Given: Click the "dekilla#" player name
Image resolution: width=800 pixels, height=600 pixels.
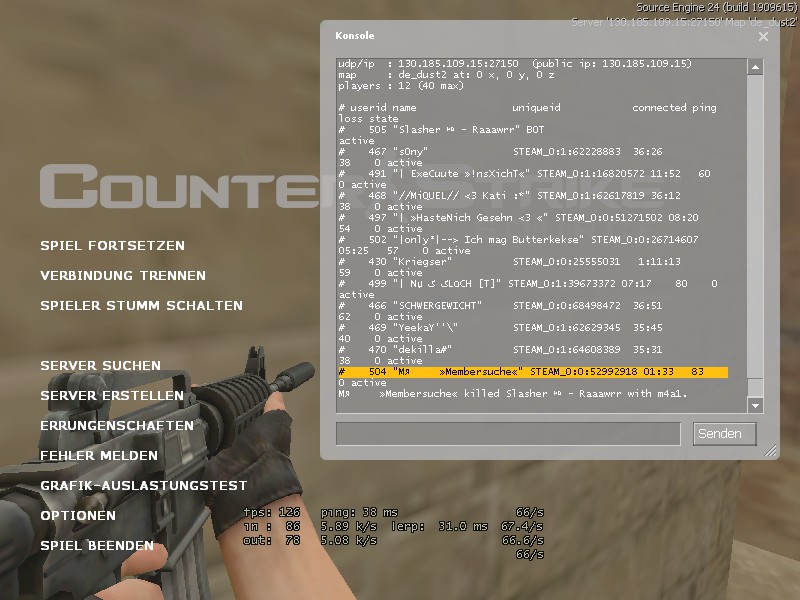Looking at the screenshot, I should click(x=422, y=349).
